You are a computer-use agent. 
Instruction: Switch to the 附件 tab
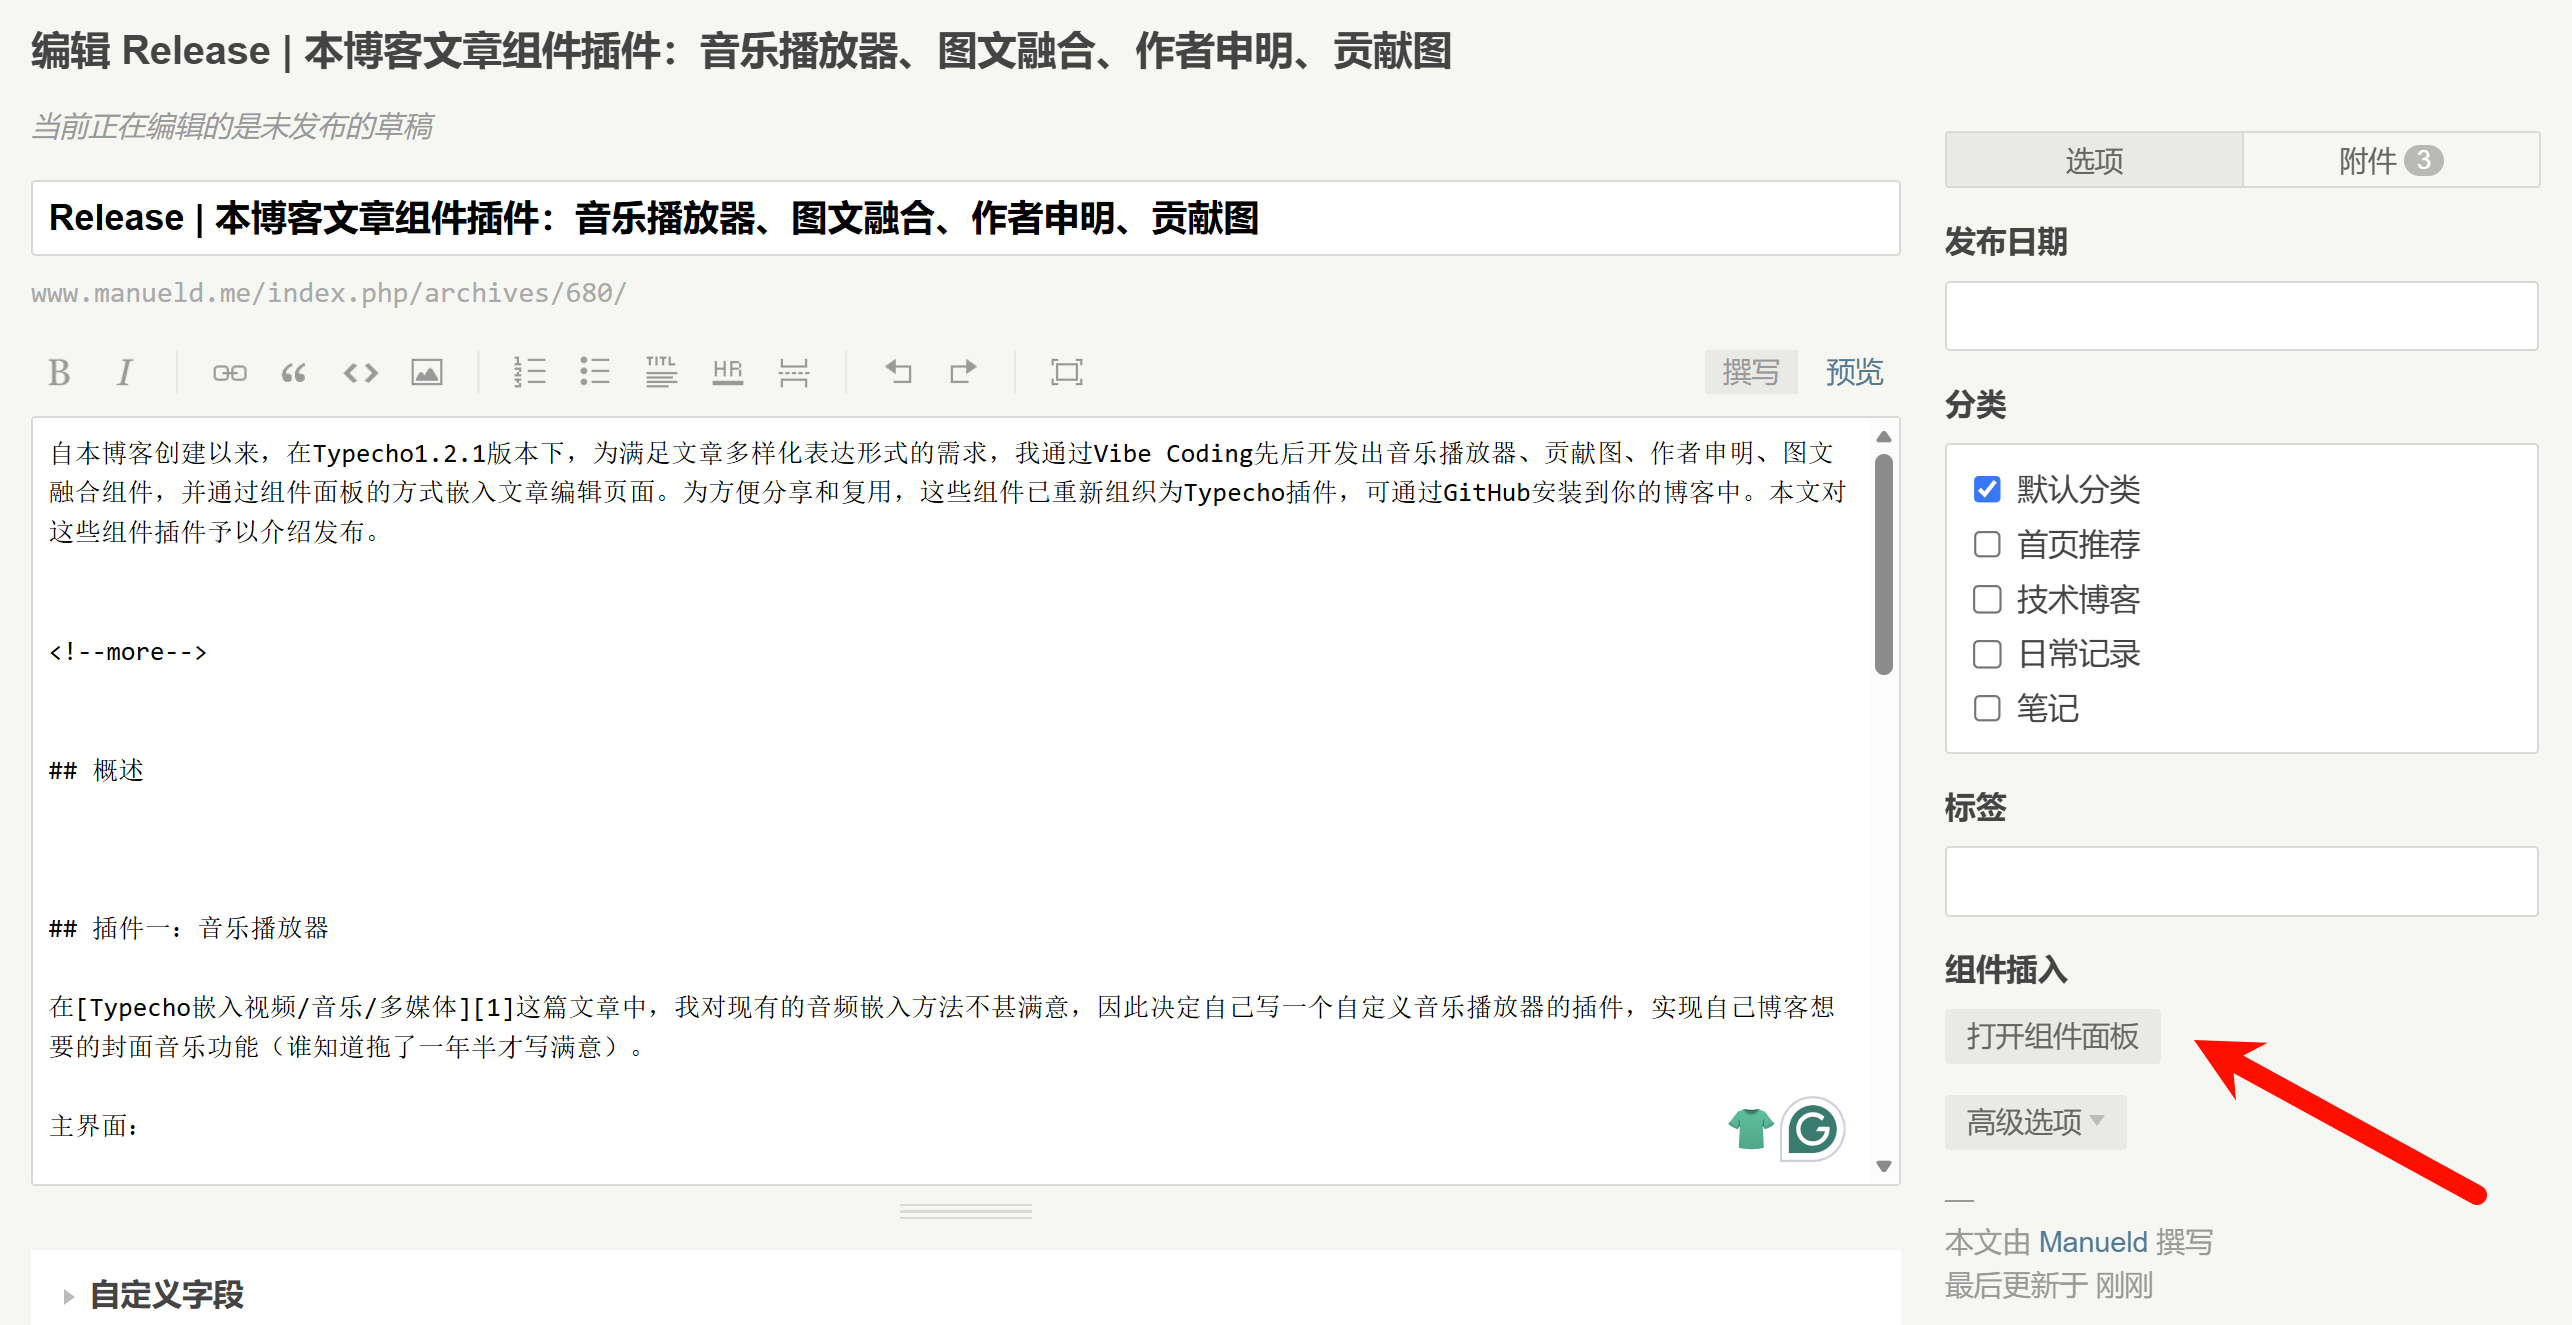click(2390, 160)
